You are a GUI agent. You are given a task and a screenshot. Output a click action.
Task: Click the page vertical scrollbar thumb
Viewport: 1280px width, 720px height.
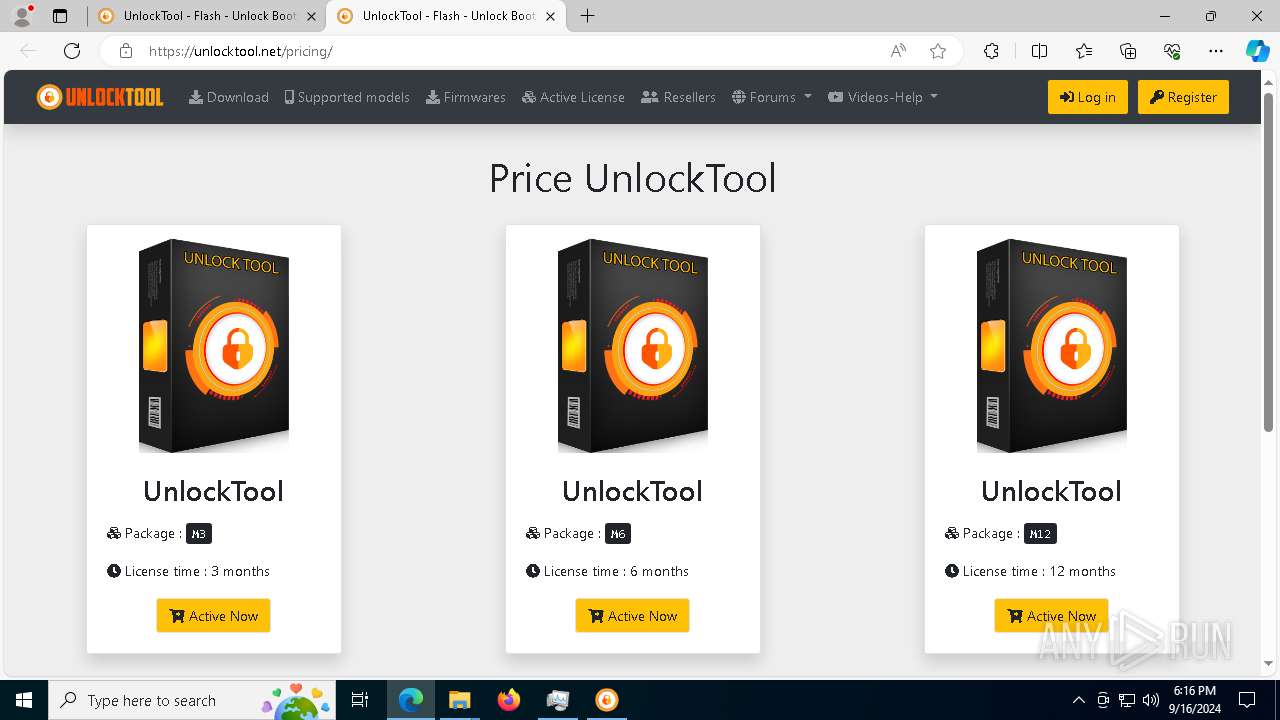[1268, 262]
